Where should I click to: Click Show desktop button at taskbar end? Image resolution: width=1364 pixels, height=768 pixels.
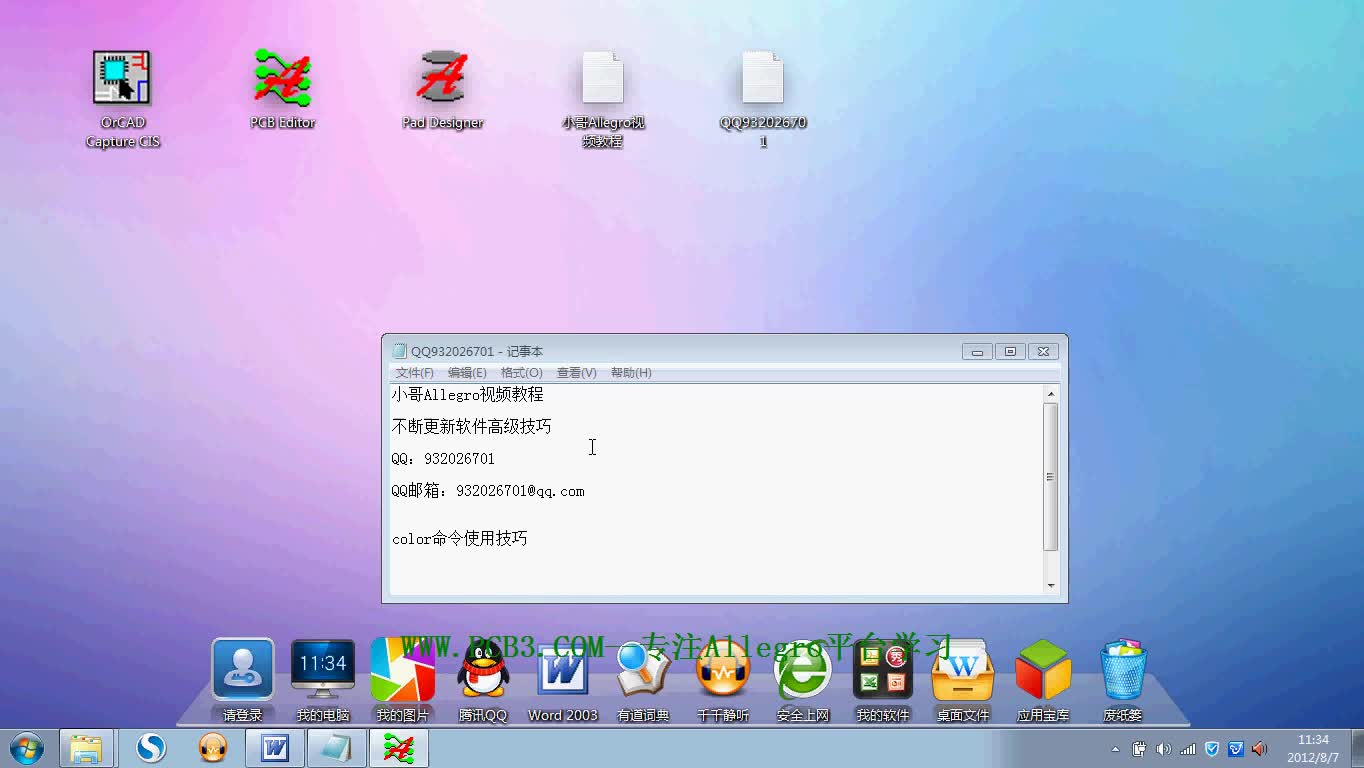tap(1357, 749)
